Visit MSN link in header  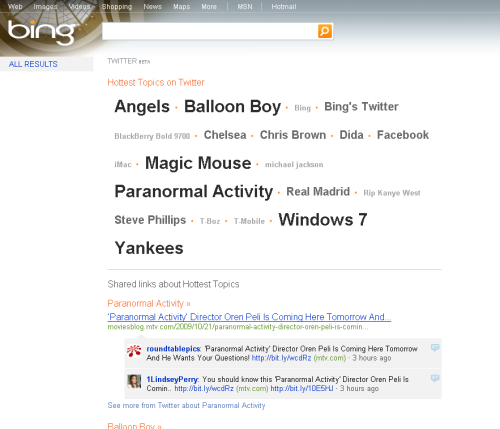click(245, 7)
